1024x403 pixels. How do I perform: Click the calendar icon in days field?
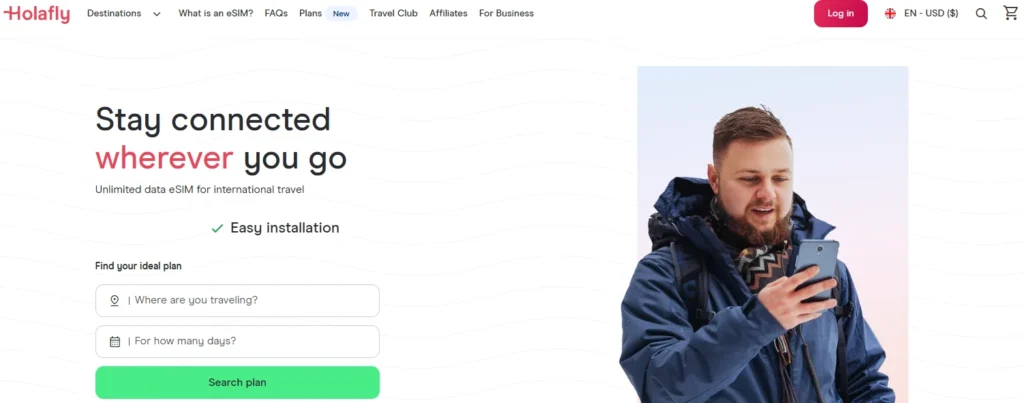115,342
